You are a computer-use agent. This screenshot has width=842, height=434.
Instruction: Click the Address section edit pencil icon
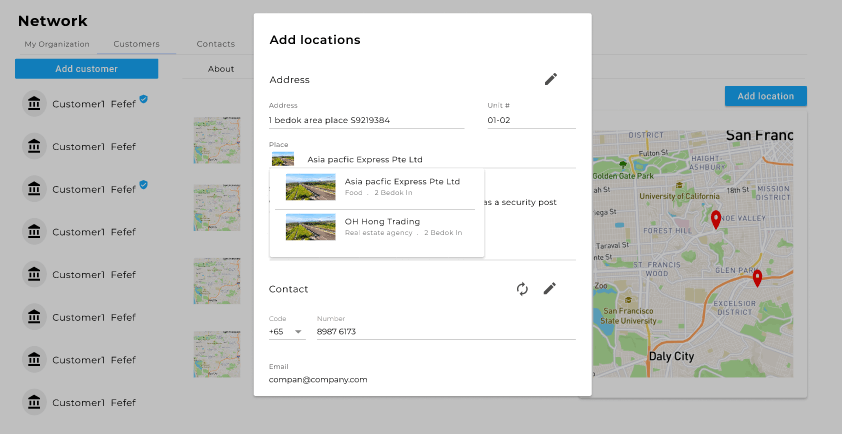pyautogui.click(x=550, y=79)
